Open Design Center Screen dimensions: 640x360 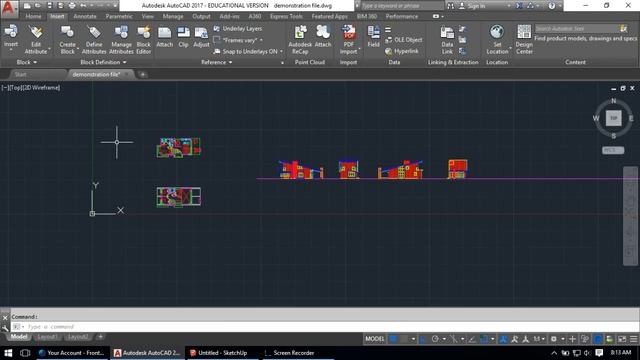524,40
